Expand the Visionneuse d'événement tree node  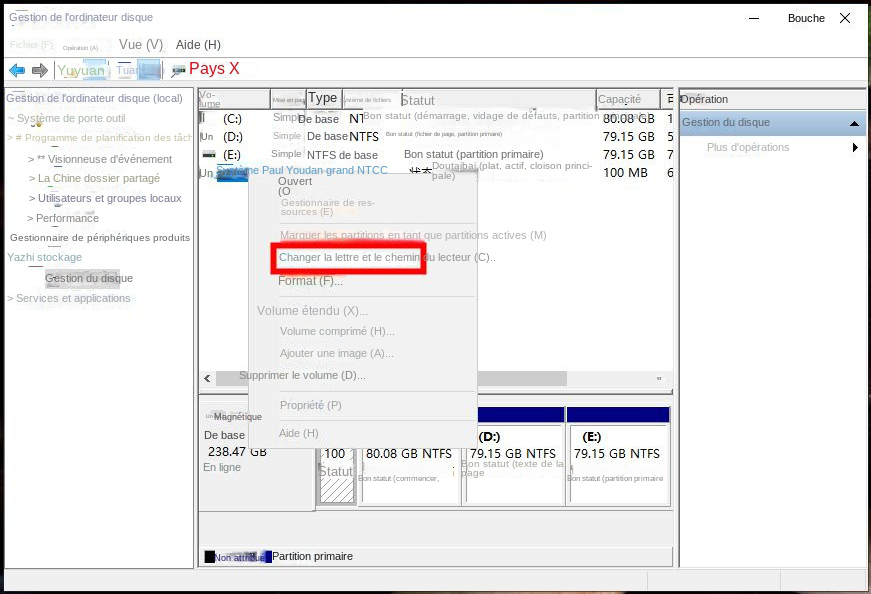point(32,158)
